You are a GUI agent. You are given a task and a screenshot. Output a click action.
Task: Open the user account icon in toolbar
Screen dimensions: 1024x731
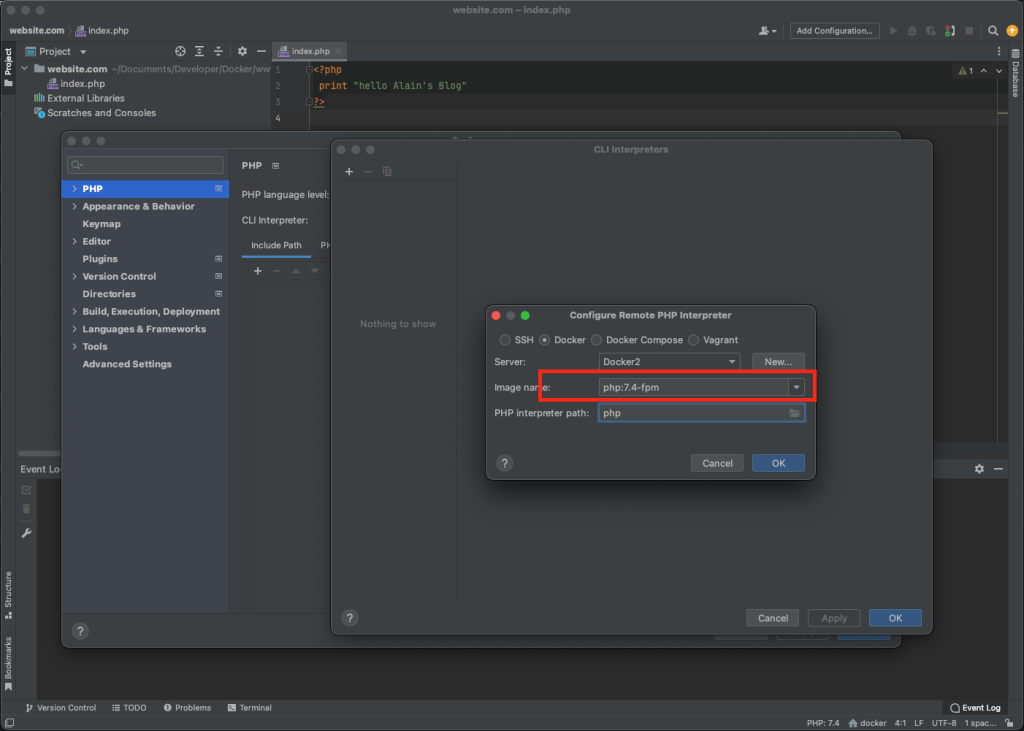coord(767,31)
